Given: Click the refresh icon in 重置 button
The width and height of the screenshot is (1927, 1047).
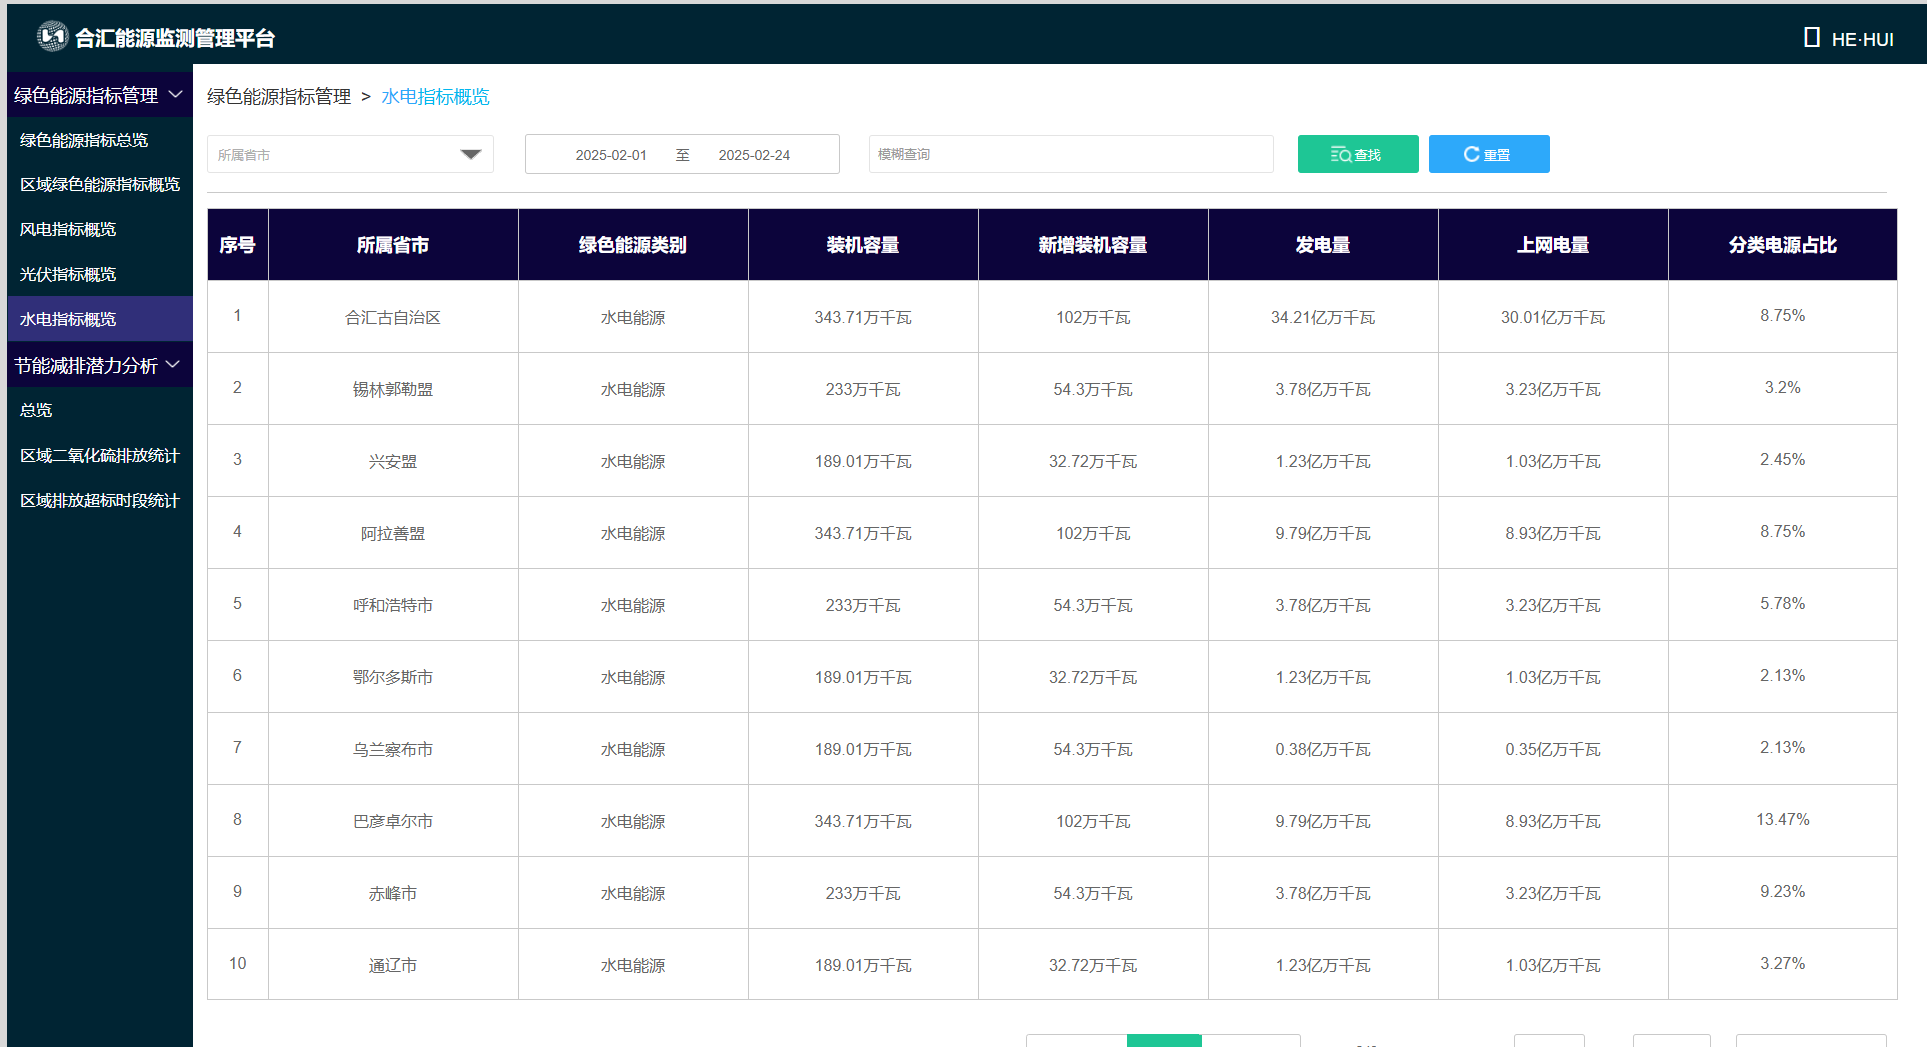Looking at the screenshot, I should pyautogui.click(x=1471, y=155).
